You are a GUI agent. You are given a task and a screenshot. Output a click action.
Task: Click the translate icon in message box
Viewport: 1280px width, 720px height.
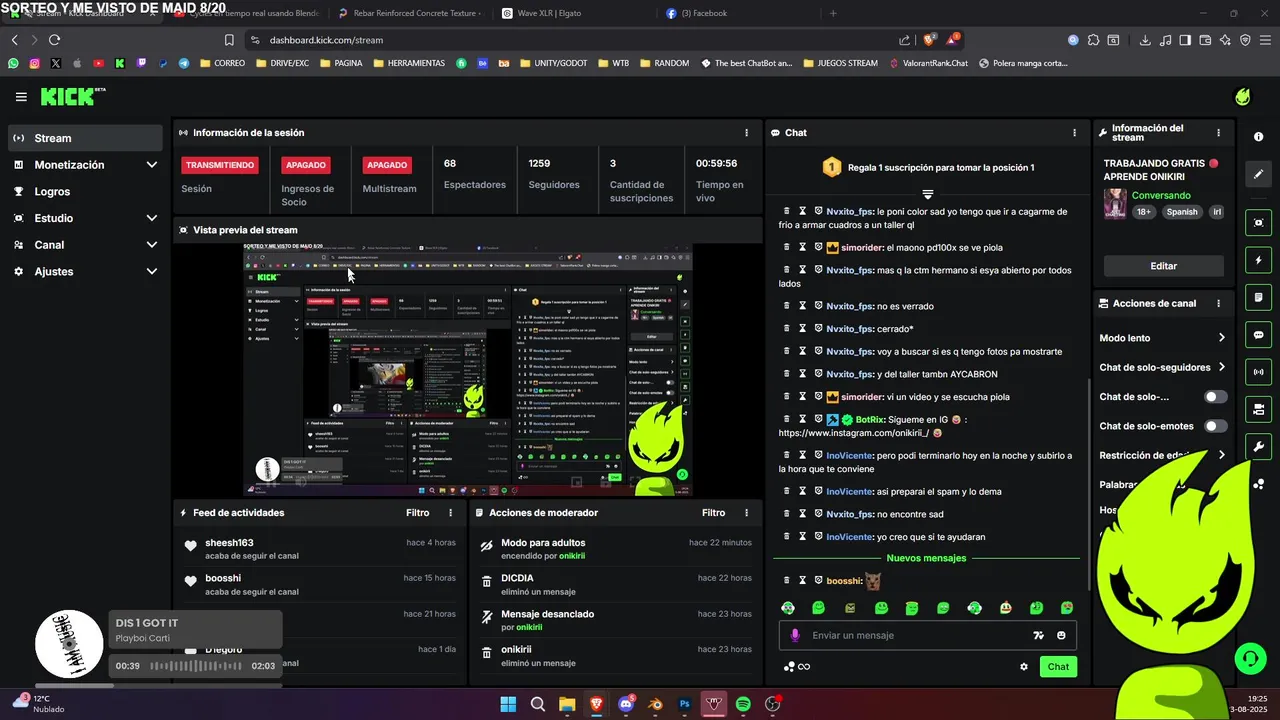(x=1038, y=635)
